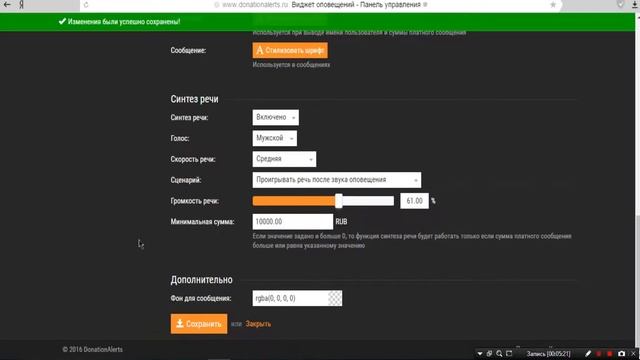Screen dimensions: 640x360
Task: Click the recorder camera screenshot icon
Action: (621, 353)
